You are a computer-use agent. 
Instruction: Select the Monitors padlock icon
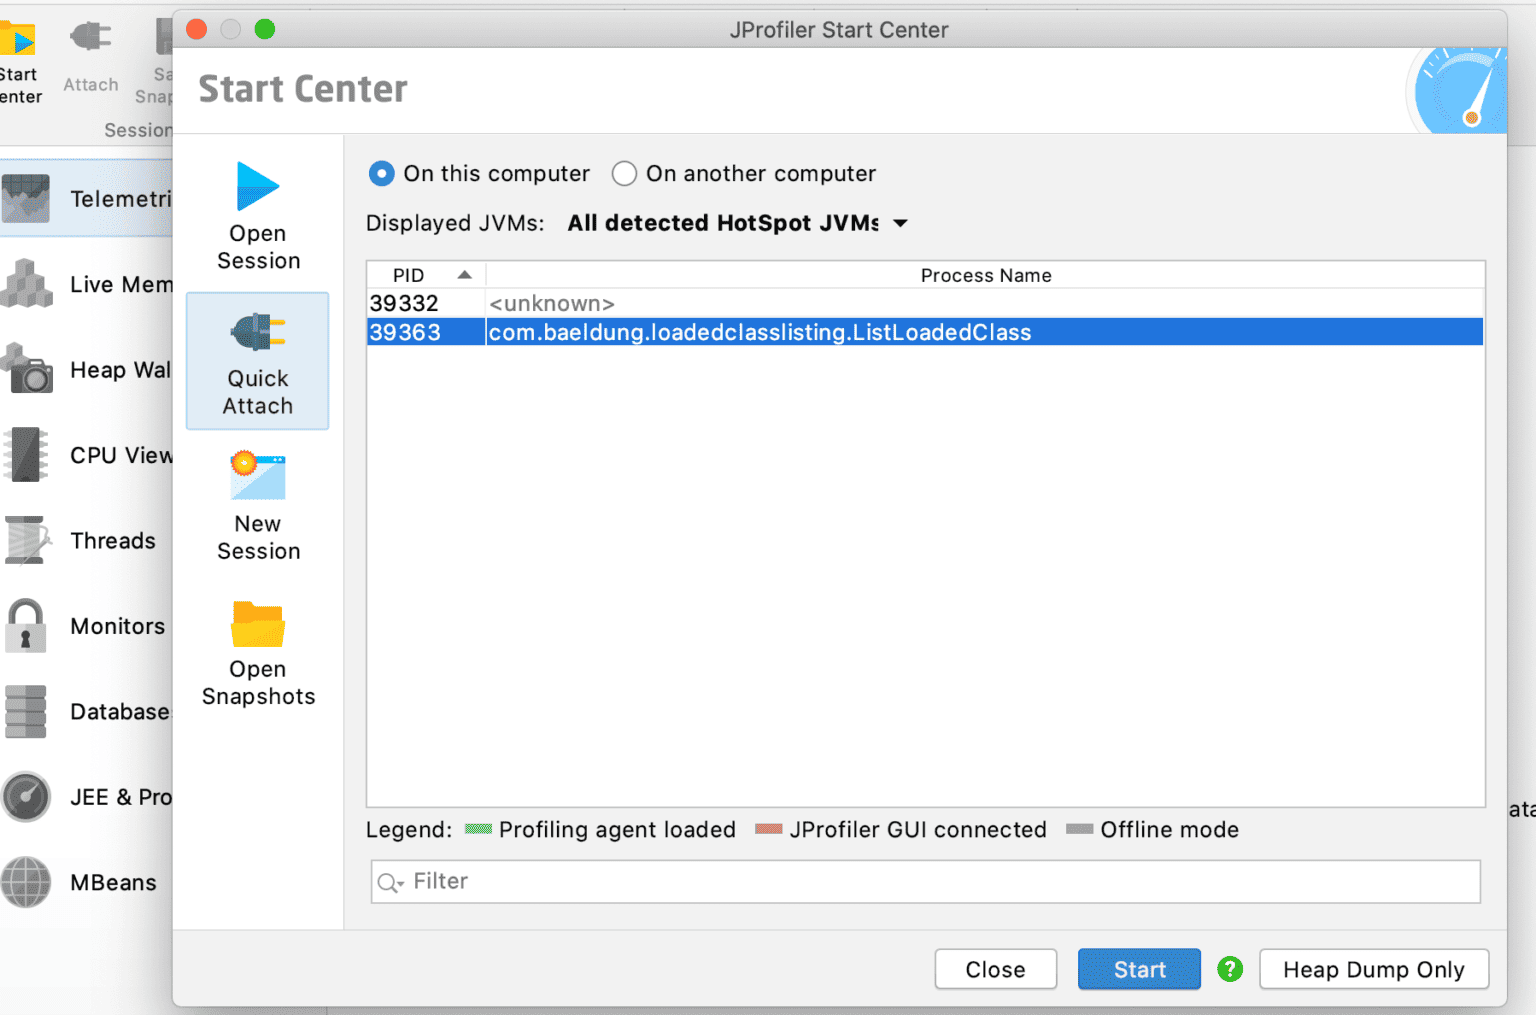26,626
